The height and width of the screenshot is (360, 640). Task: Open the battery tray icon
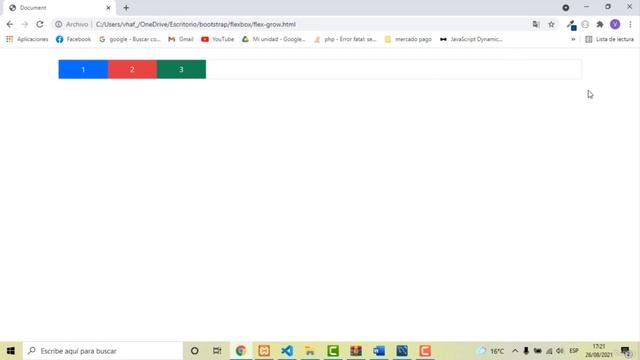(x=538, y=351)
